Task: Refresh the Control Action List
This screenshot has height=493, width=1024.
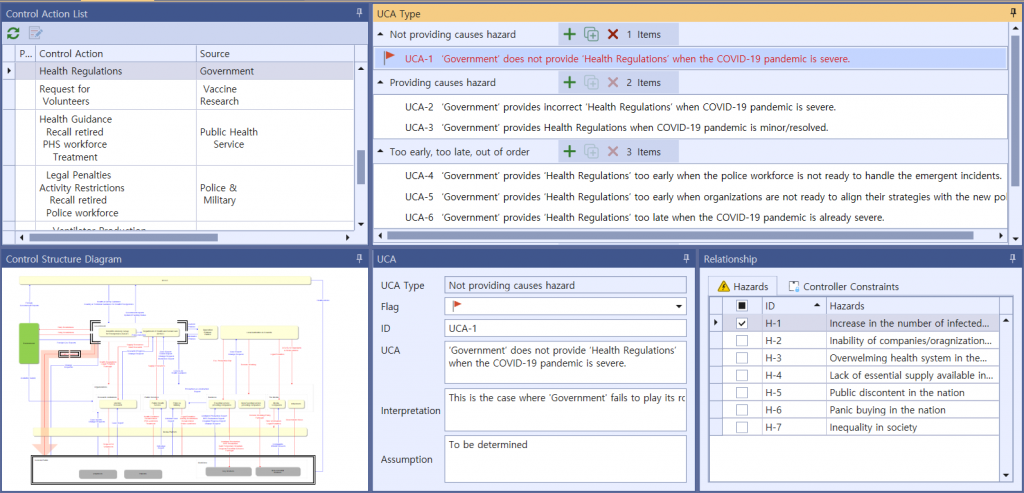Action: pos(13,33)
